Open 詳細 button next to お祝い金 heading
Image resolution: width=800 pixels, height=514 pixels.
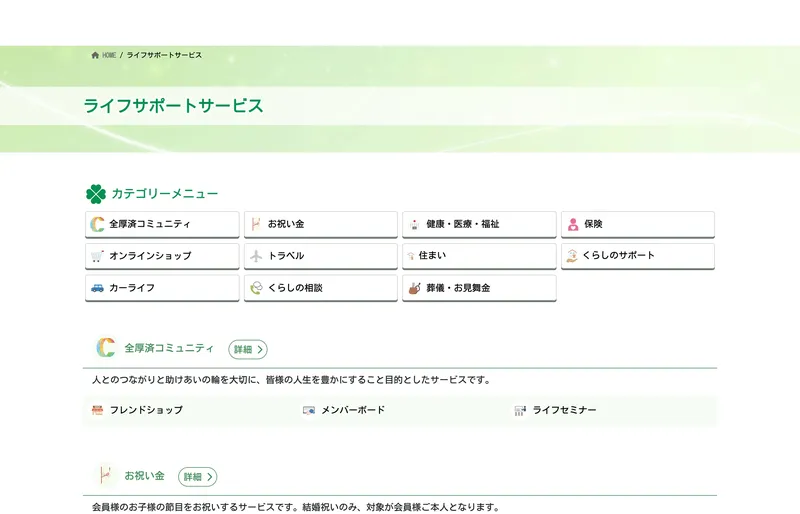197,477
